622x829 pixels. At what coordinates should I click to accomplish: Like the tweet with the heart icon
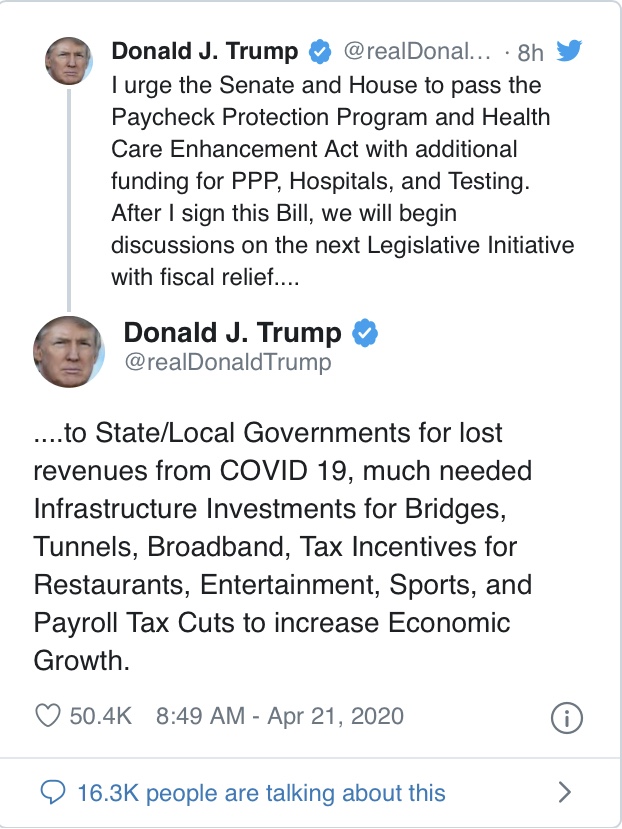pyautogui.click(x=48, y=716)
